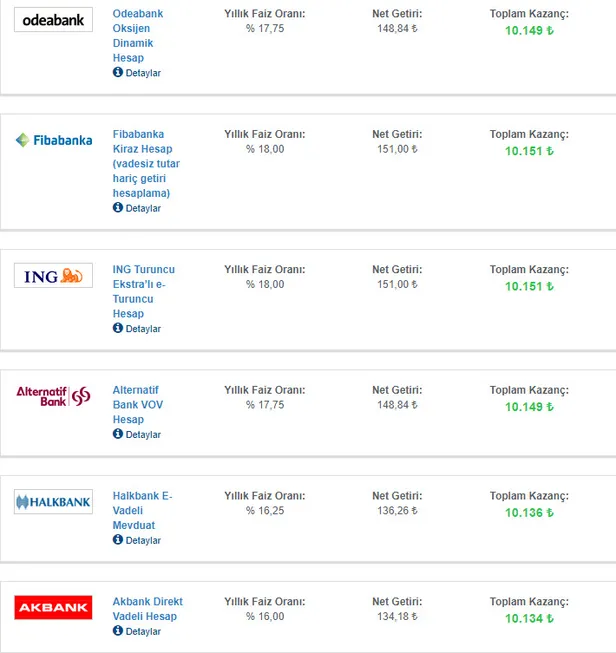The image size is (616, 653).
Task: Click the Akbank logo
Action: 53,607
